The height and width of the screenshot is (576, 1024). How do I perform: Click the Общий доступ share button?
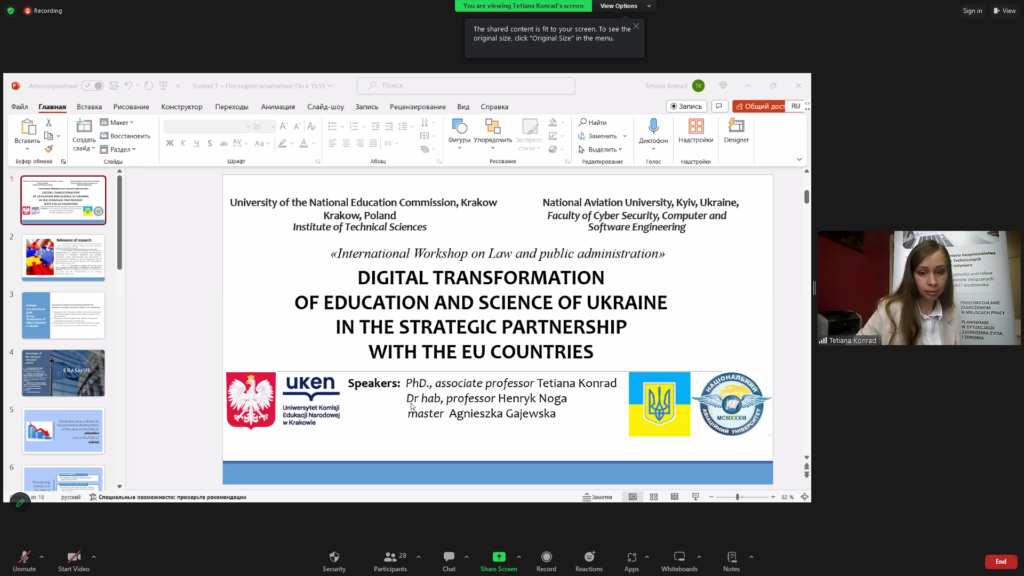click(759, 106)
